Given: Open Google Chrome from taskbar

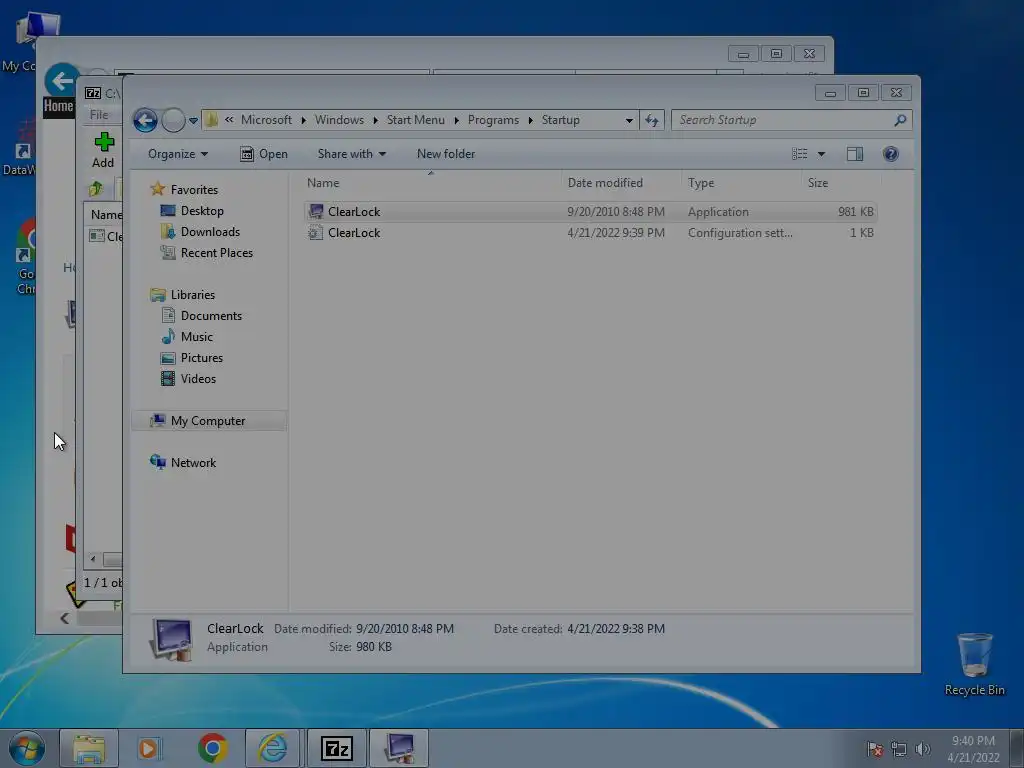Looking at the screenshot, I should pos(212,748).
